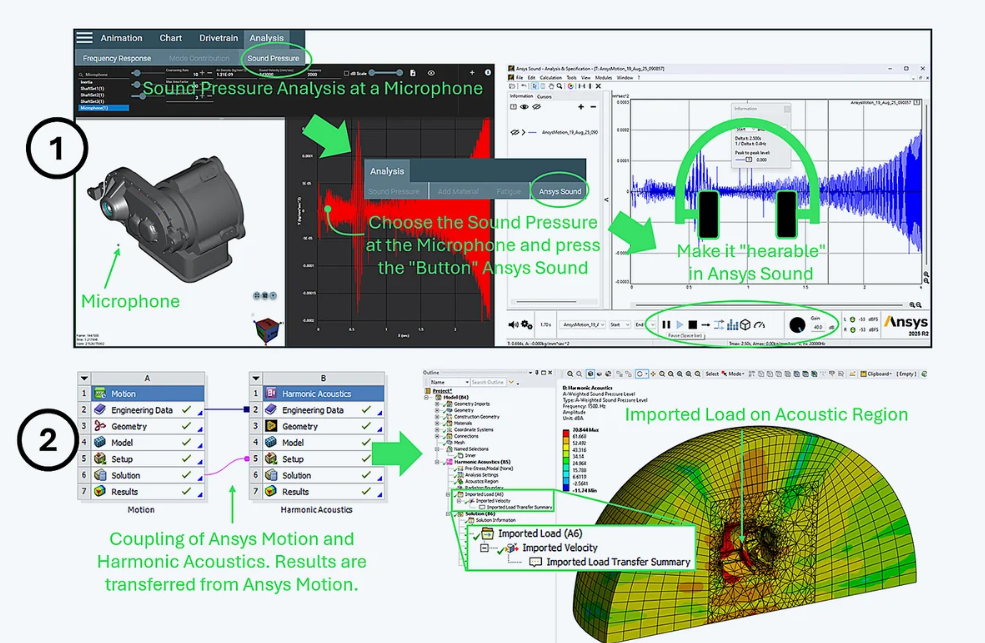Select the Sound Pressure sub-tab
The height and width of the screenshot is (643, 985).
coord(273,58)
